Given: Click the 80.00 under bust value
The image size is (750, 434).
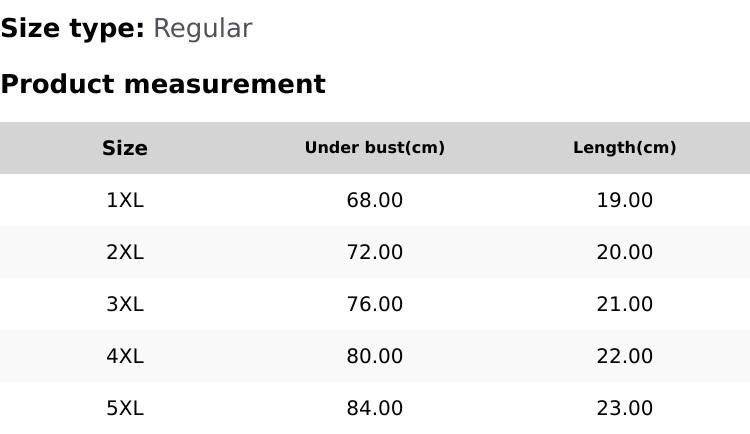Looking at the screenshot, I should tap(375, 356).
